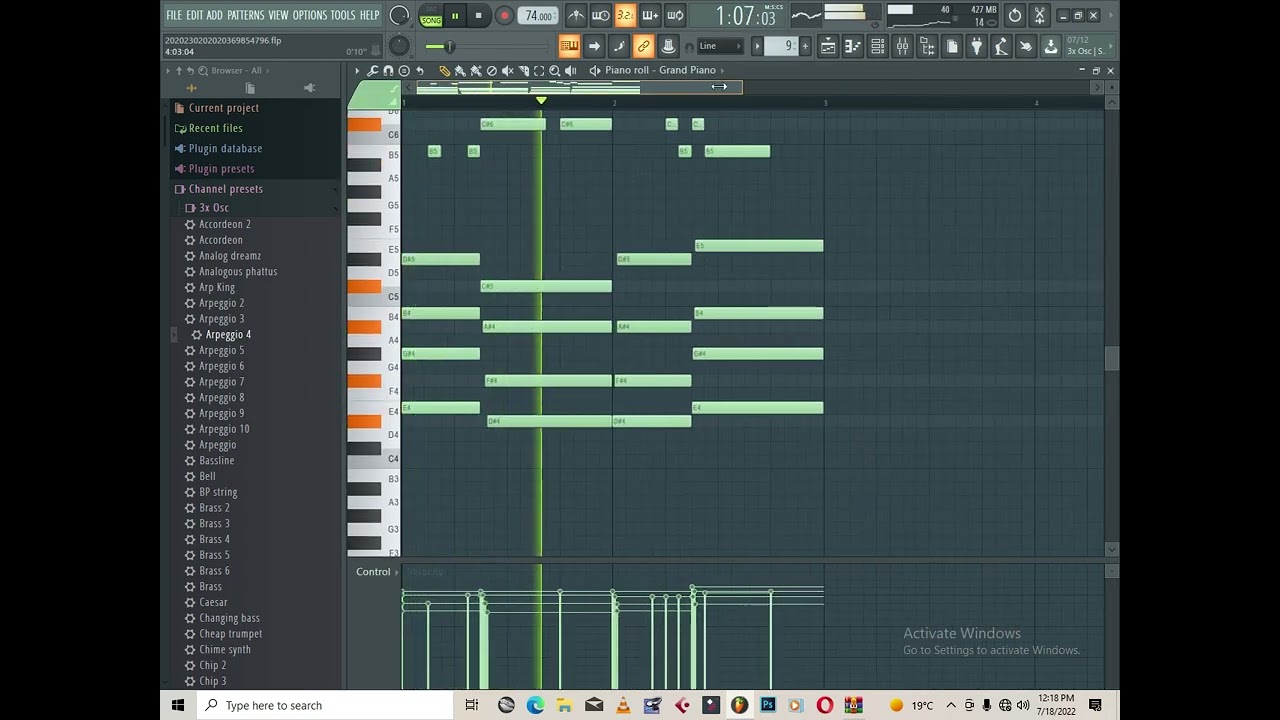Toggle countdown before recording (3.2.1)
1280x720 pixels.
tap(625, 15)
